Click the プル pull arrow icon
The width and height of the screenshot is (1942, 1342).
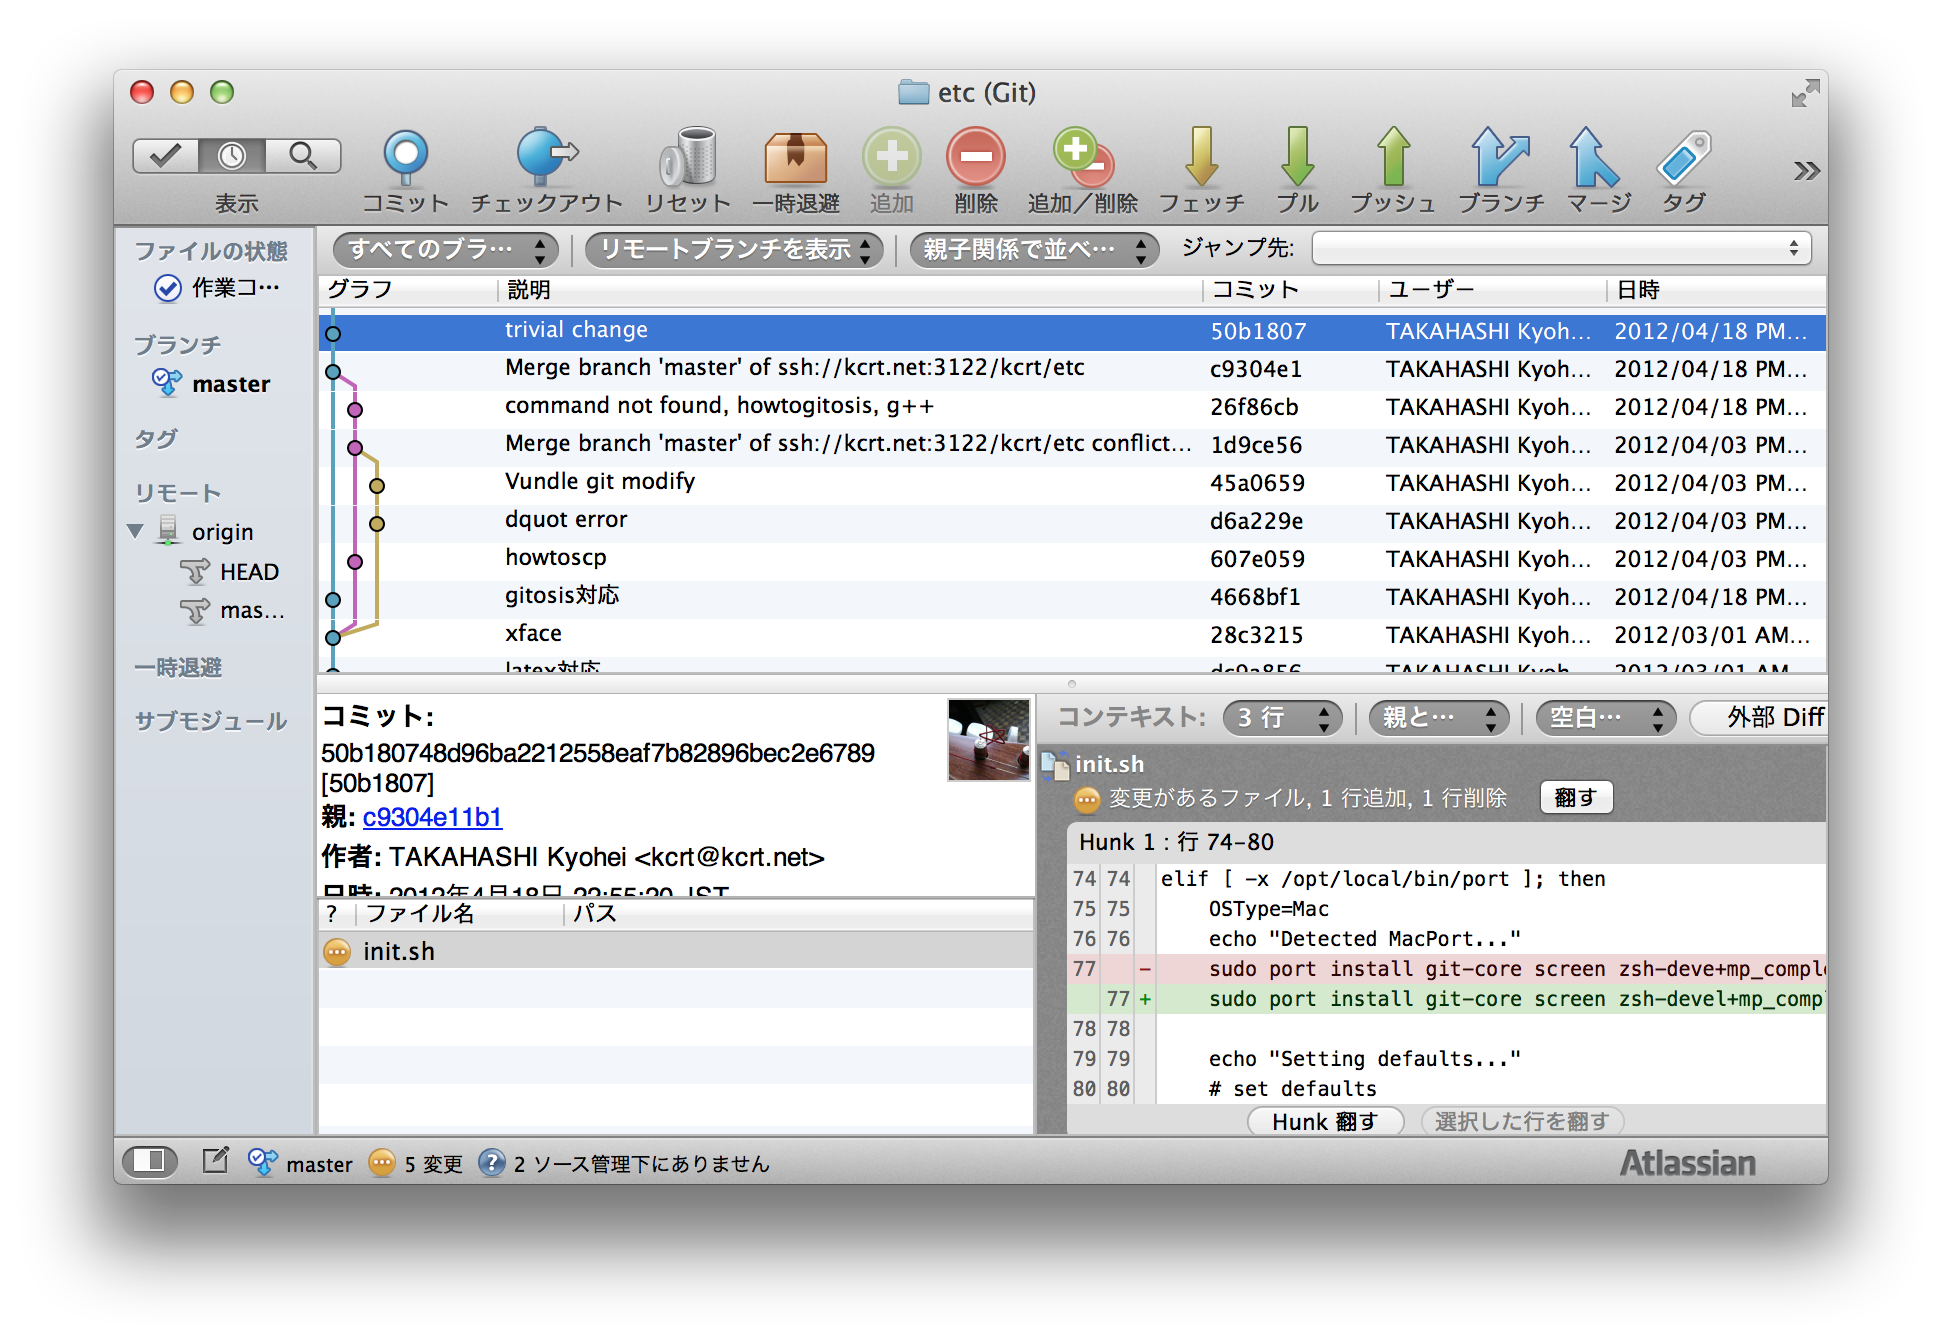pos(1297,157)
